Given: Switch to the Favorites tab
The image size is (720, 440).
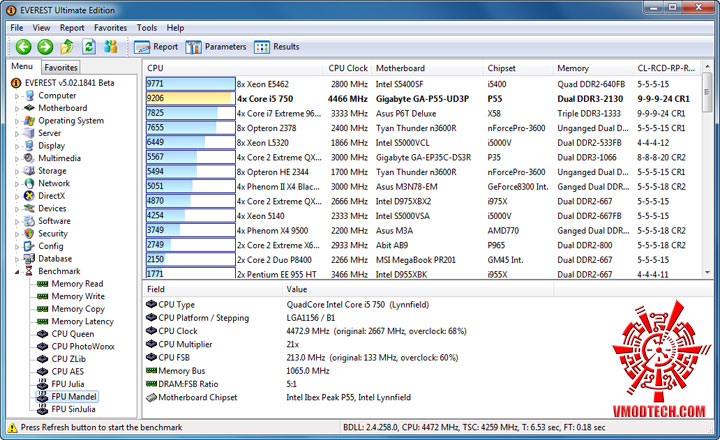Looking at the screenshot, I should 61,68.
